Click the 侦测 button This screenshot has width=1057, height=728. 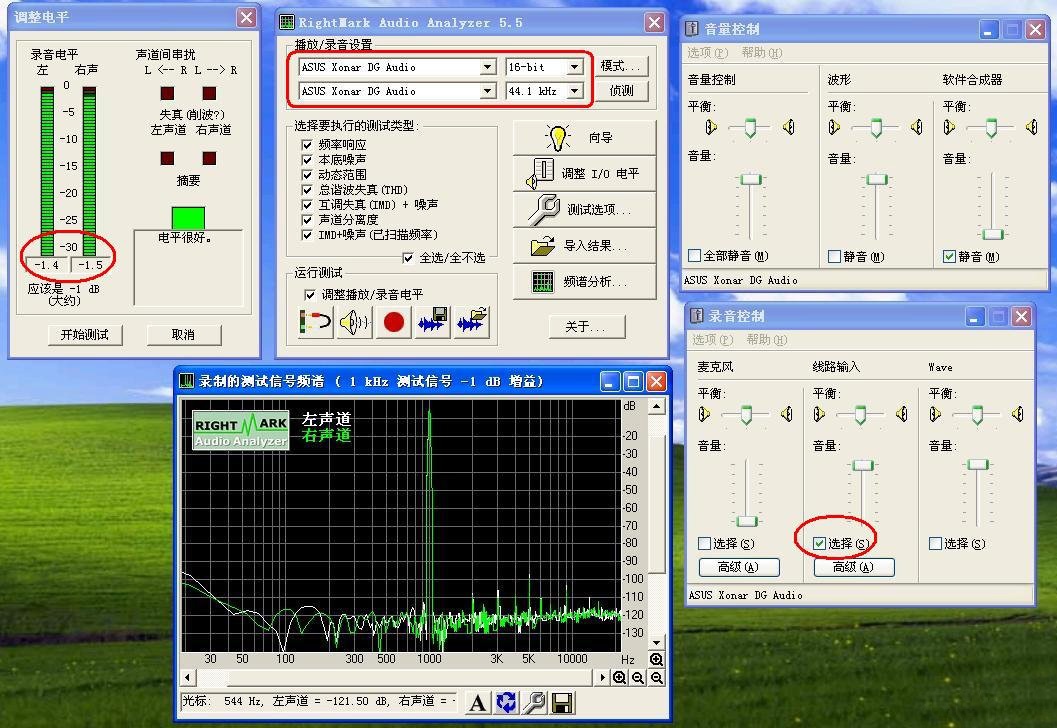(x=622, y=90)
